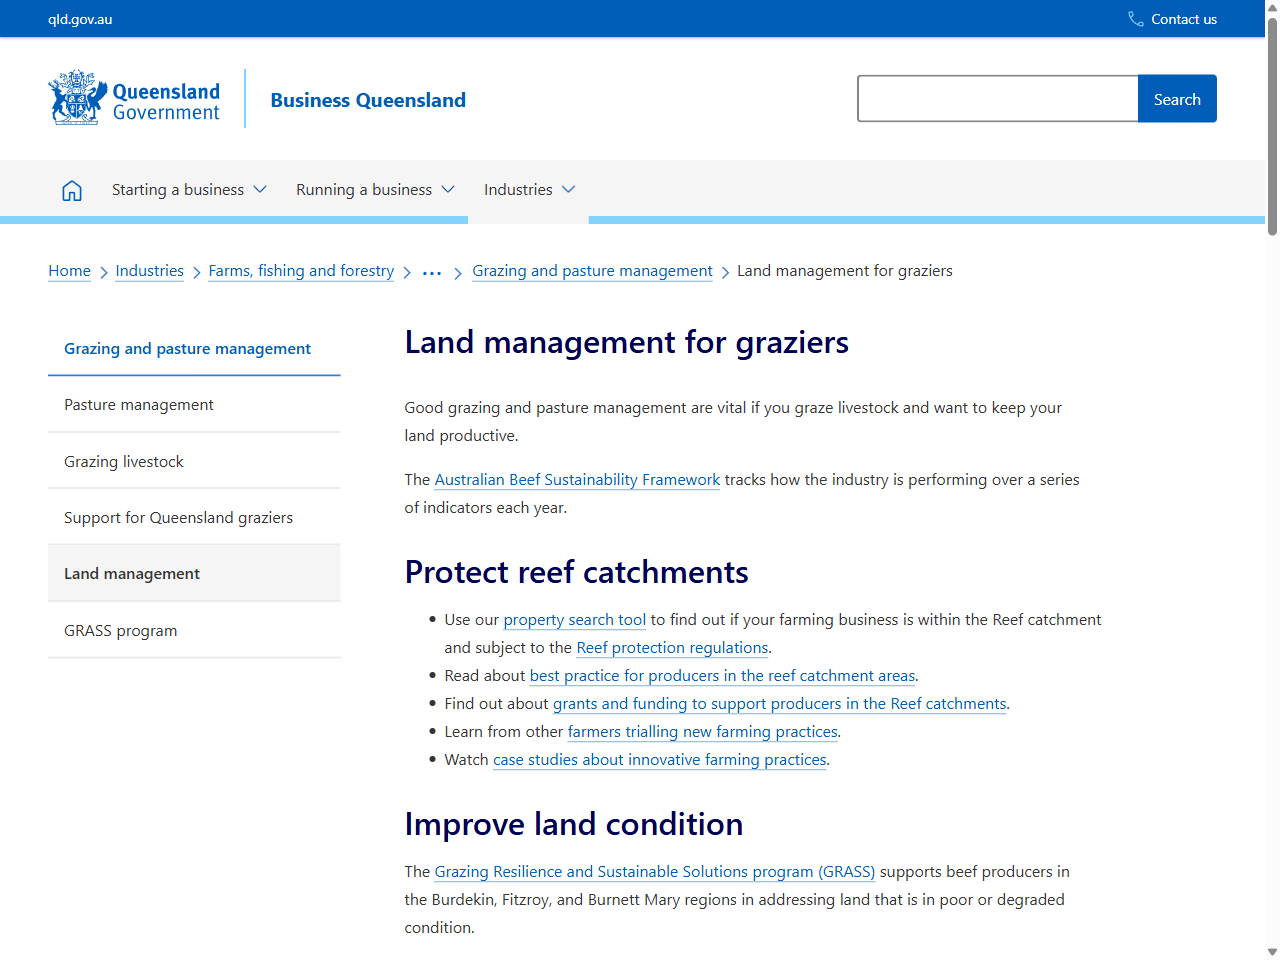This screenshot has height=960, width=1280.
Task: Follow the Australian Beef Sustainability Framework link
Action: pyautogui.click(x=577, y=480)
